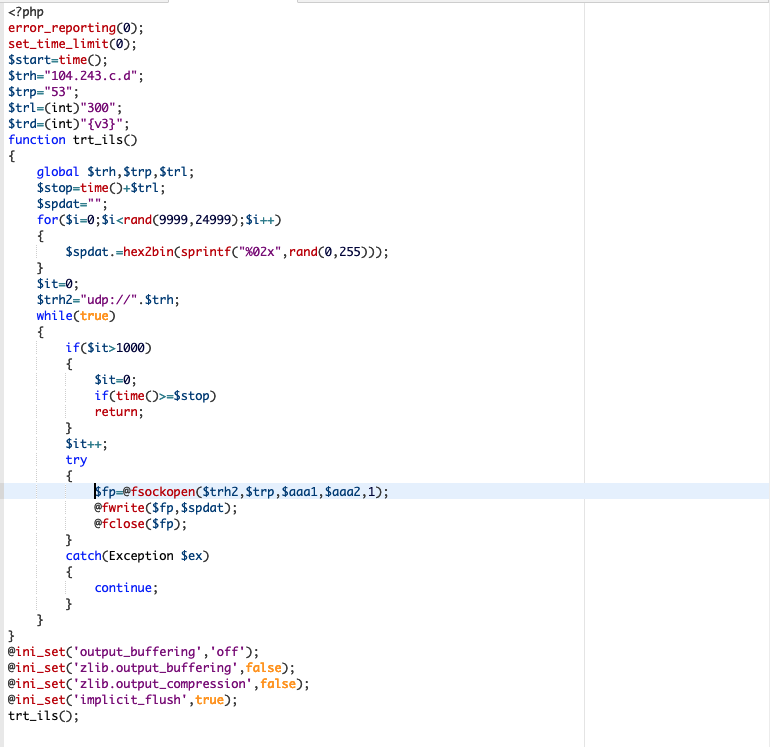Click the $trl=(int)"300"; line
This screenshot has height=747, width=770.
pyautogui.click(x=65, y=108)
